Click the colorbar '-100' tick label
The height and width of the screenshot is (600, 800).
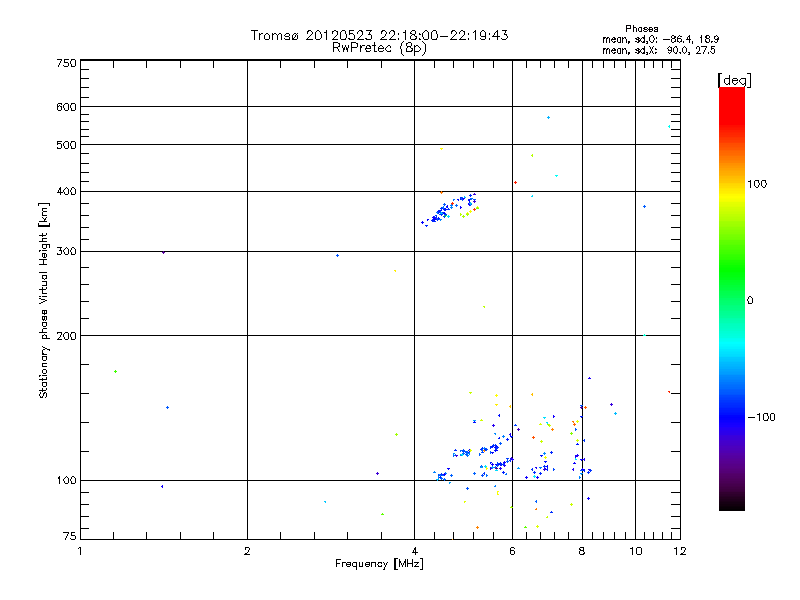click(x=761, y=417)
